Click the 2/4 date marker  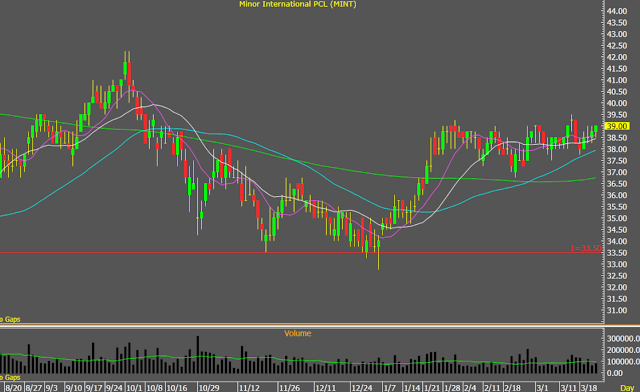tap(470, 388)
